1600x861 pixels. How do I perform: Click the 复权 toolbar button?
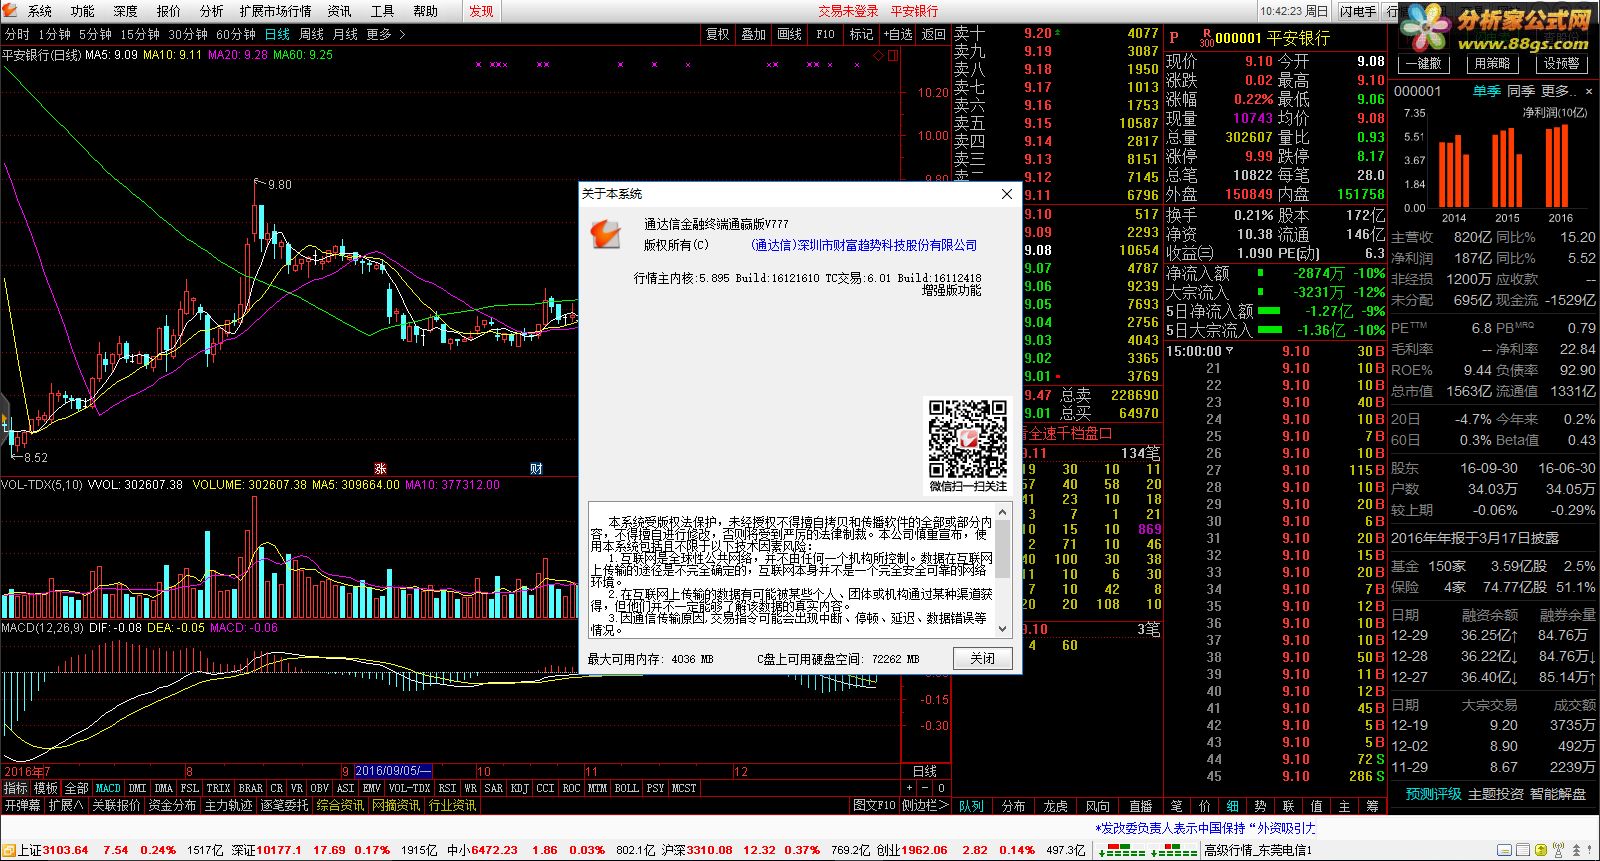click(717, 34)
